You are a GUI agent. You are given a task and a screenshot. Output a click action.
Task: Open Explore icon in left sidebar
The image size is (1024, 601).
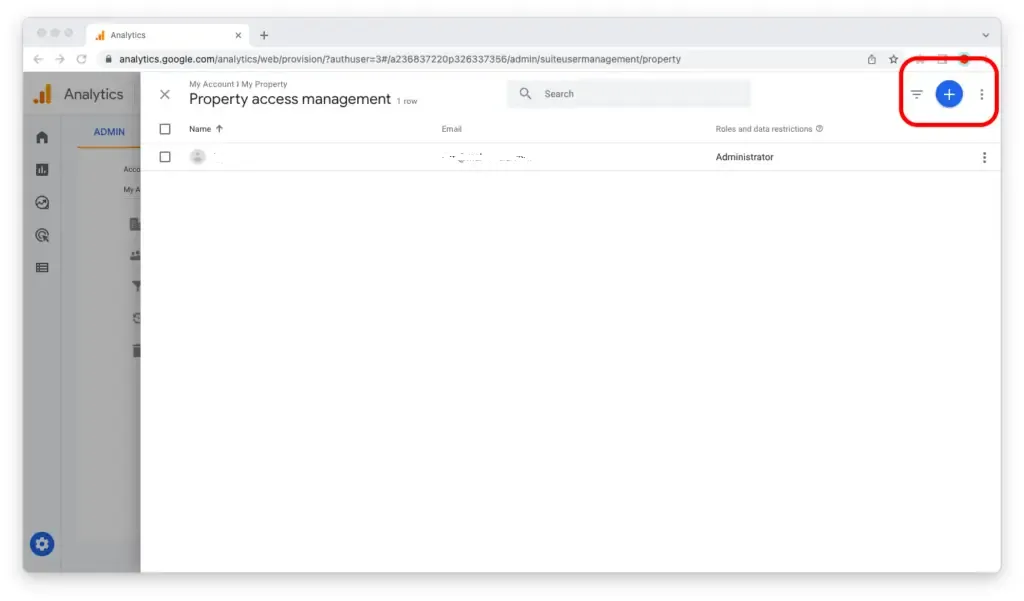point(42,202)
